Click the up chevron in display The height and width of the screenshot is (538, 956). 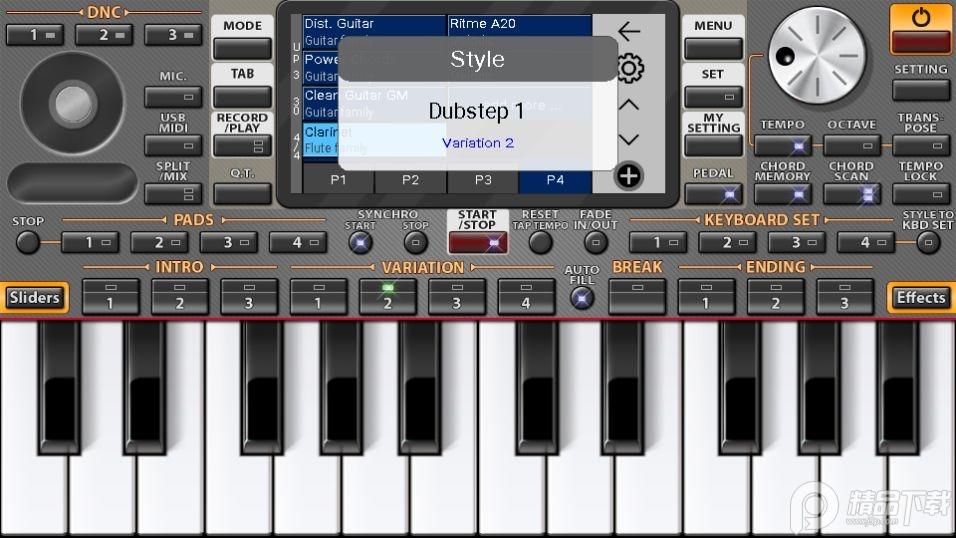click(628, 104)
